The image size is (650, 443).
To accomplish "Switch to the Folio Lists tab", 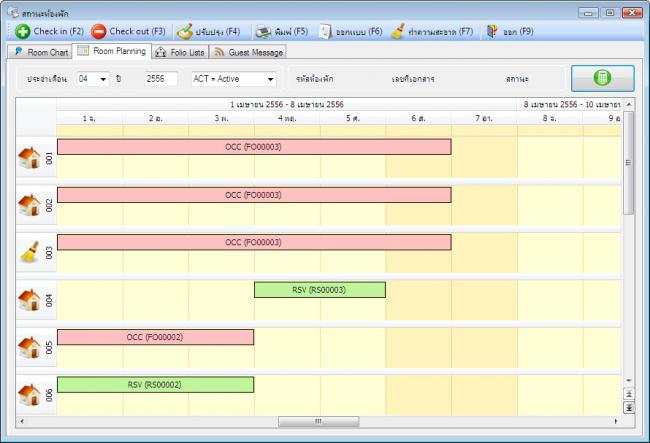I will tap(180, 52).
